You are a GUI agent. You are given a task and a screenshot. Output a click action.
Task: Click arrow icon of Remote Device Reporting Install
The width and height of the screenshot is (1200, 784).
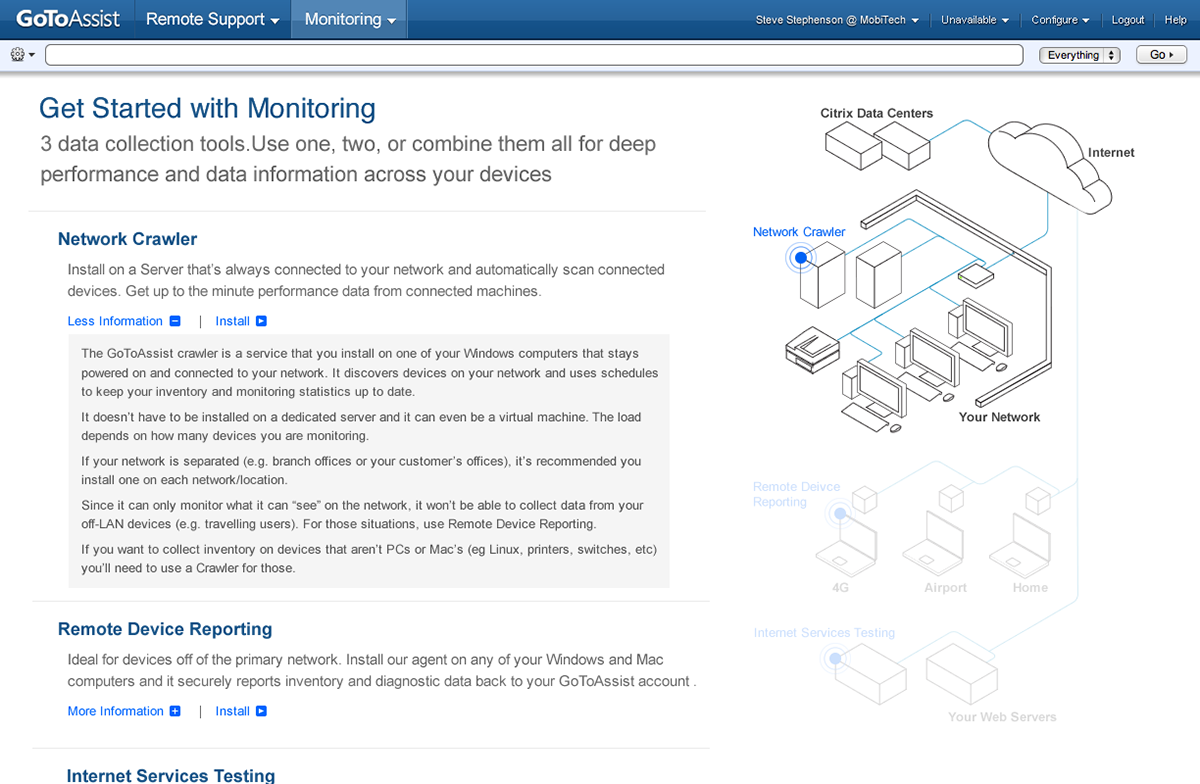point(262,711)
